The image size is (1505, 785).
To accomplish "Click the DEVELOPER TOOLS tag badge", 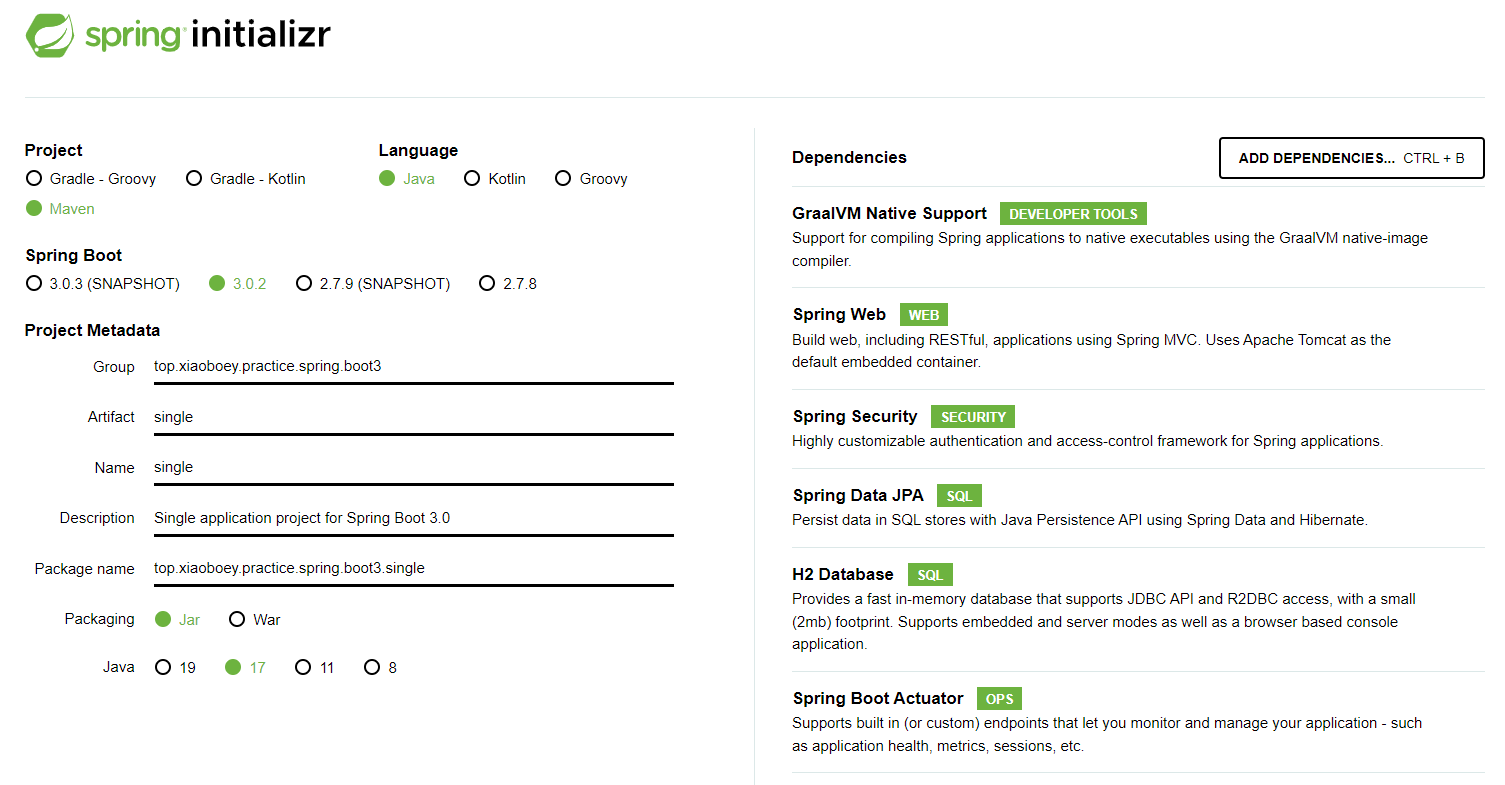I will pyautogui.click(x=1073, y=214).
